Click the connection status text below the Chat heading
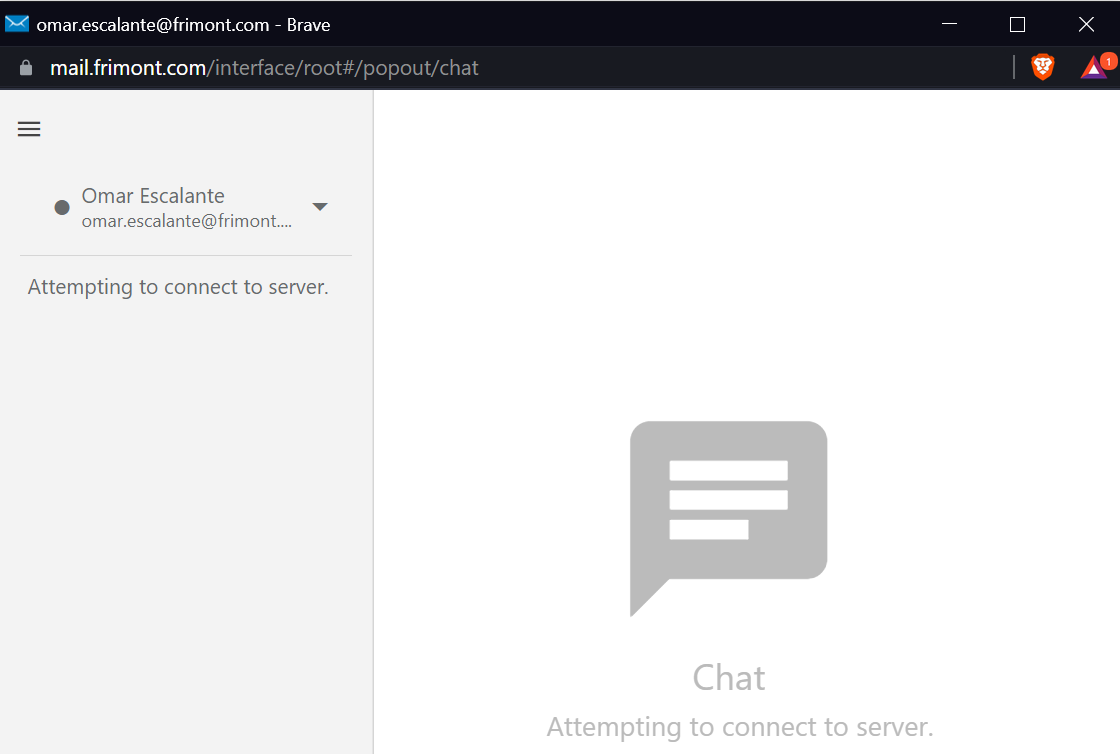The width and height of the screenshot is (1120, 754). [739, 727]
